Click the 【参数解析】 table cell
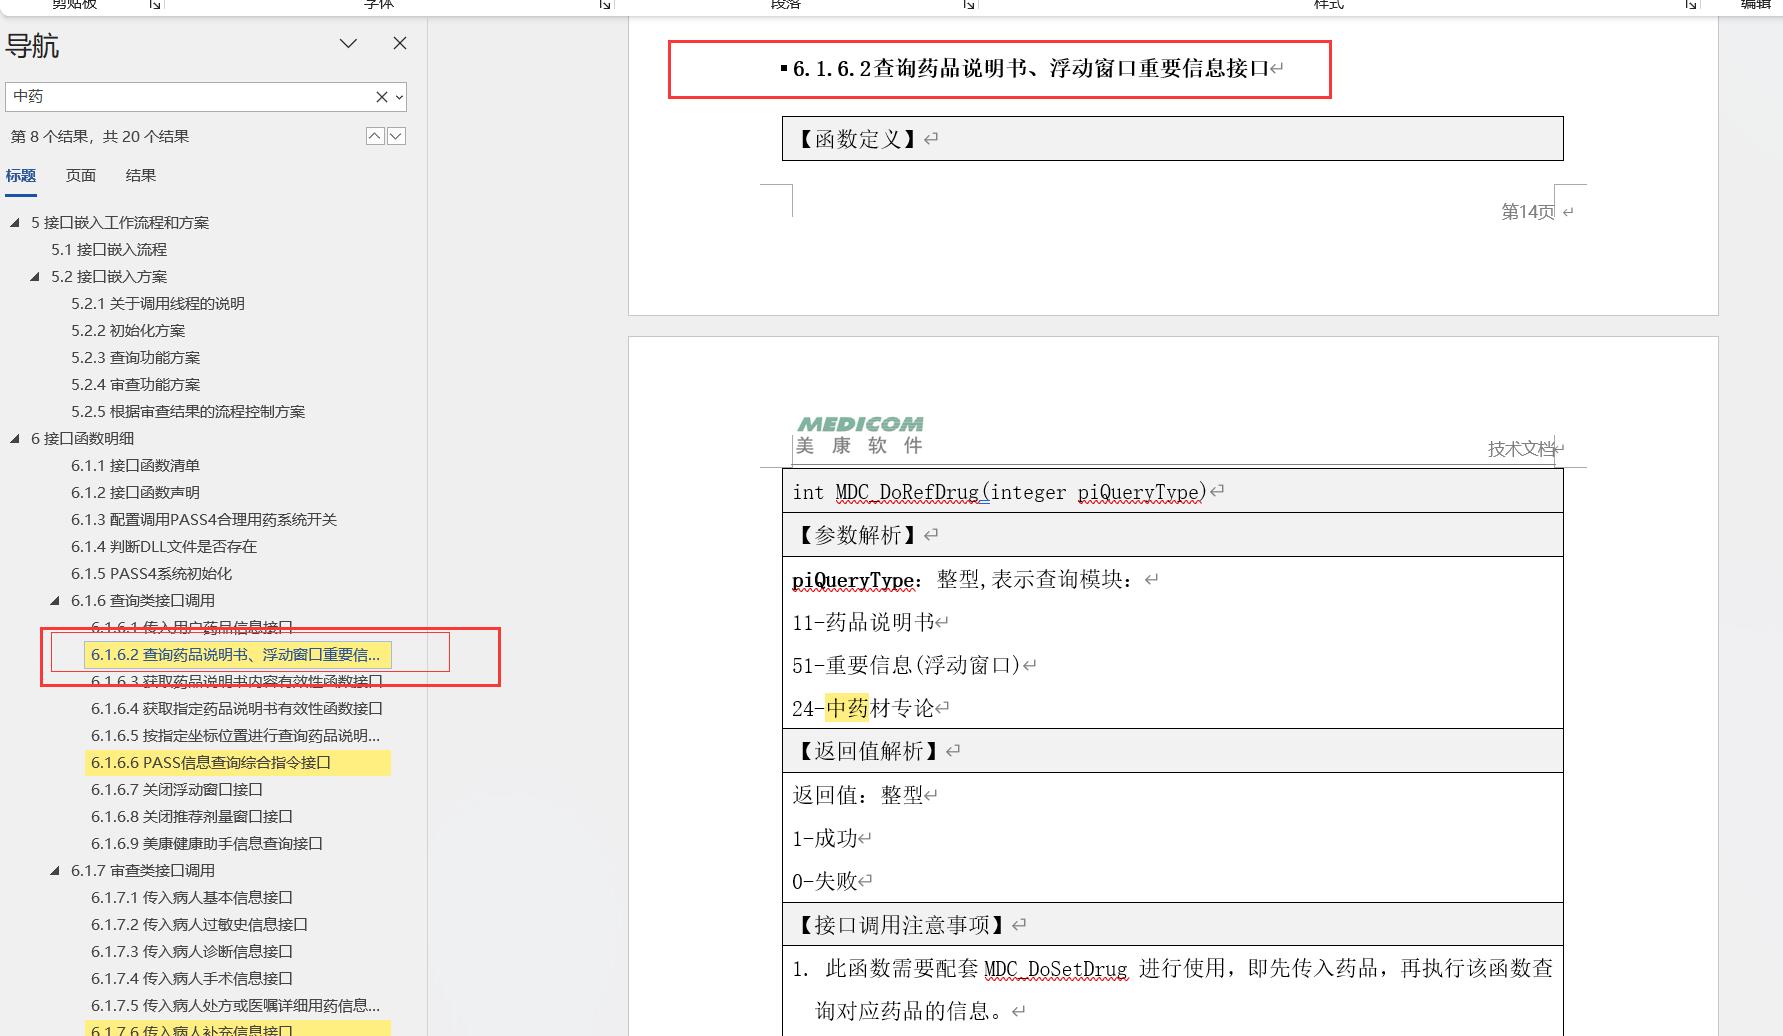 (1172, 535)
